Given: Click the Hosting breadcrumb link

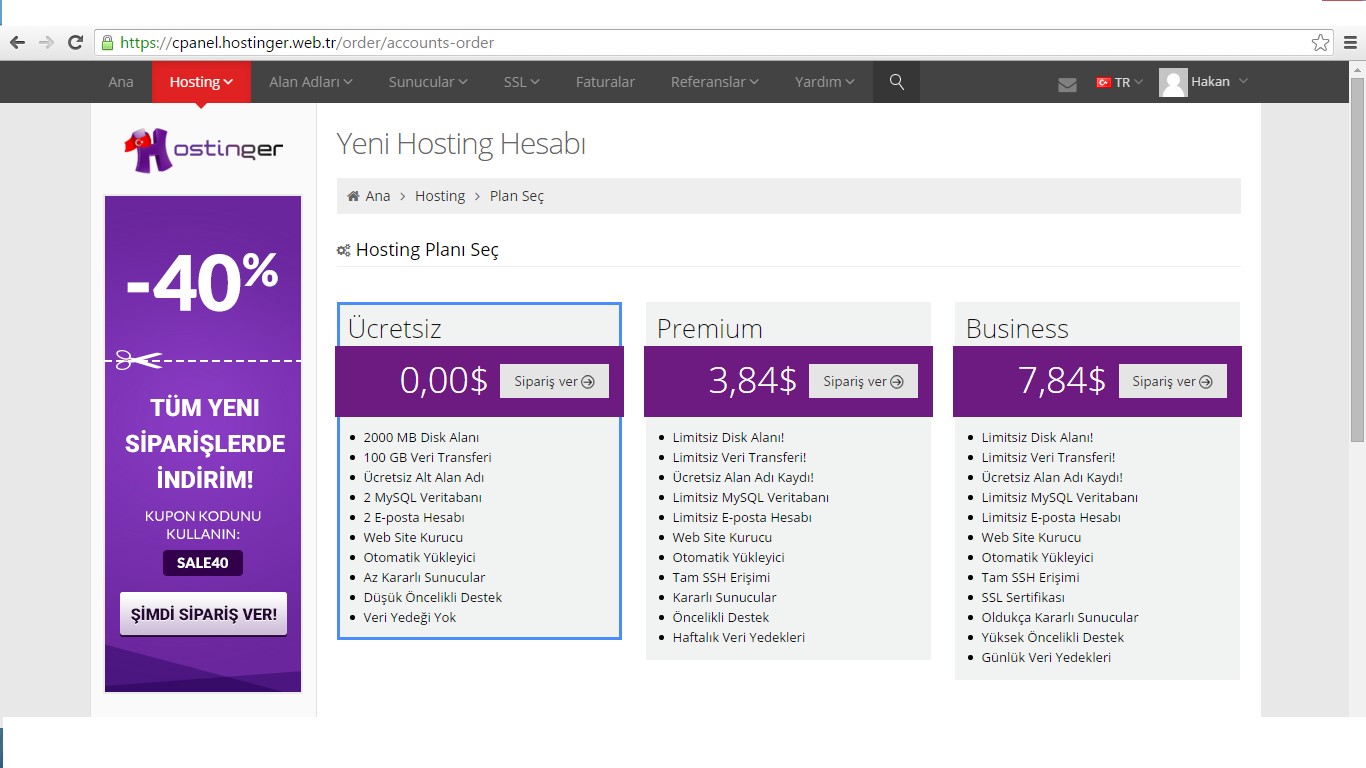Looking at the screenshot, I should pyautogui.click(x=440, y=196).
